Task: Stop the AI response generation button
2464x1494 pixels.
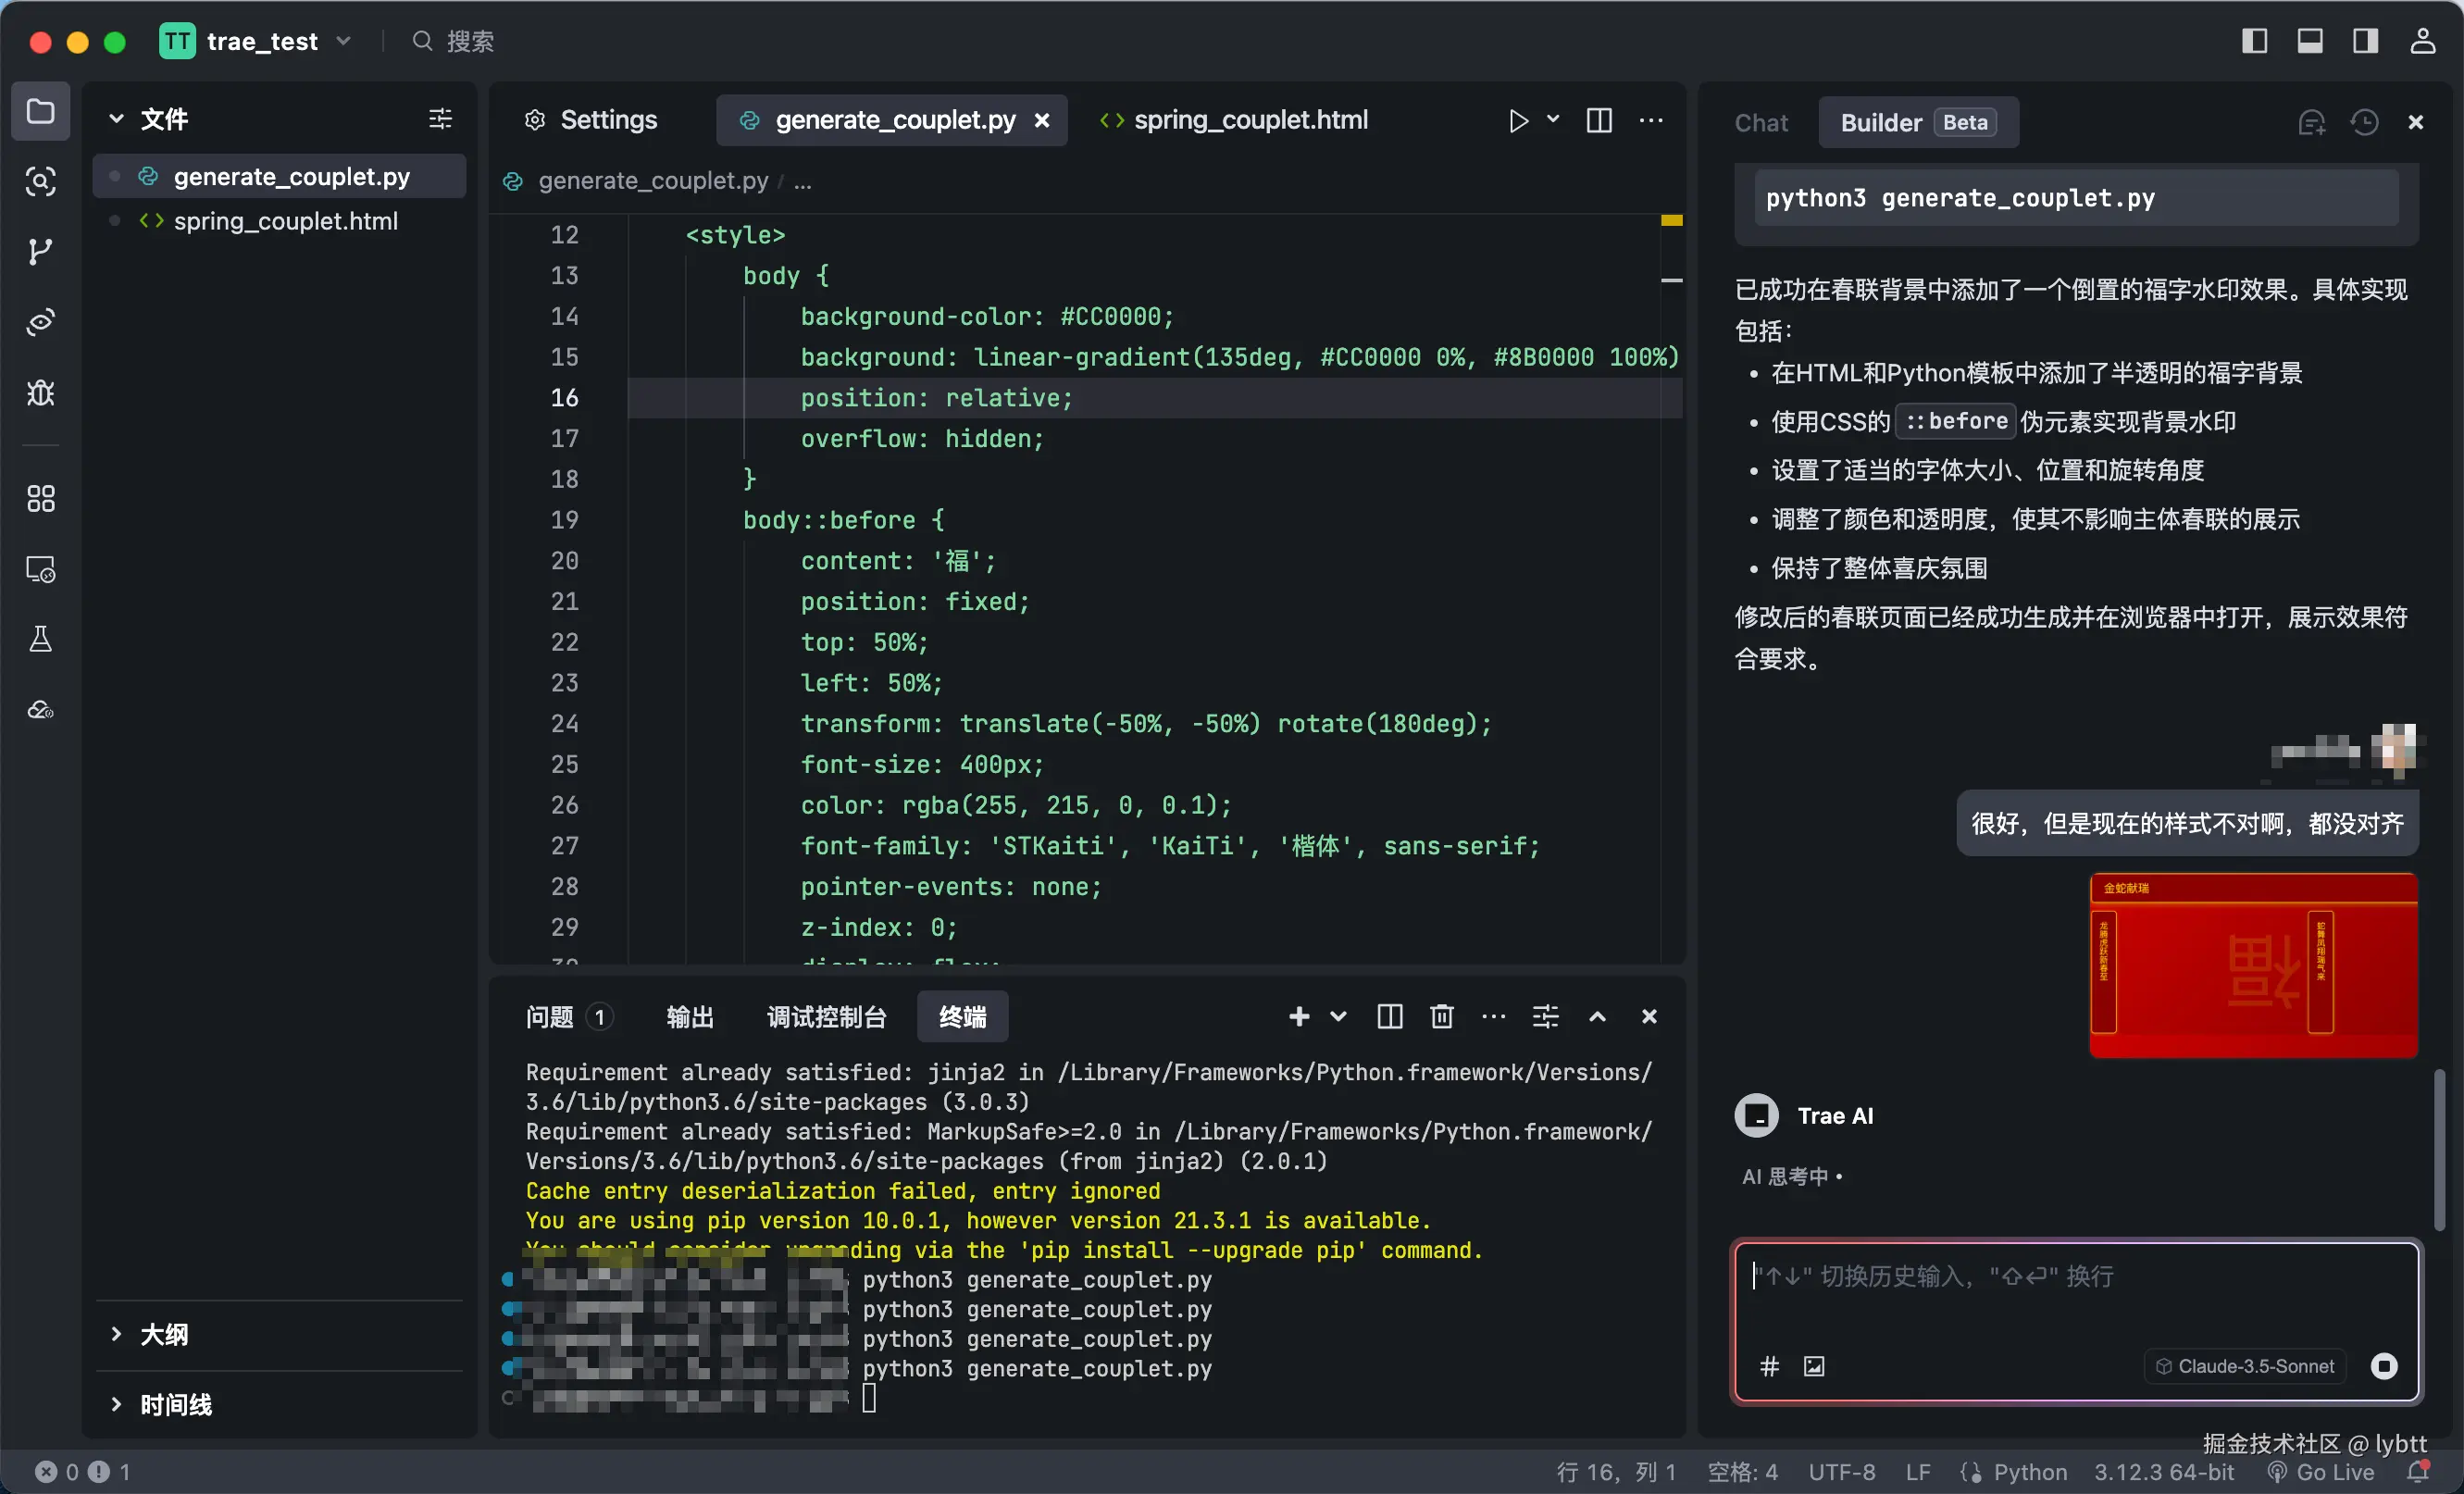Action: coord(2384,1366)
